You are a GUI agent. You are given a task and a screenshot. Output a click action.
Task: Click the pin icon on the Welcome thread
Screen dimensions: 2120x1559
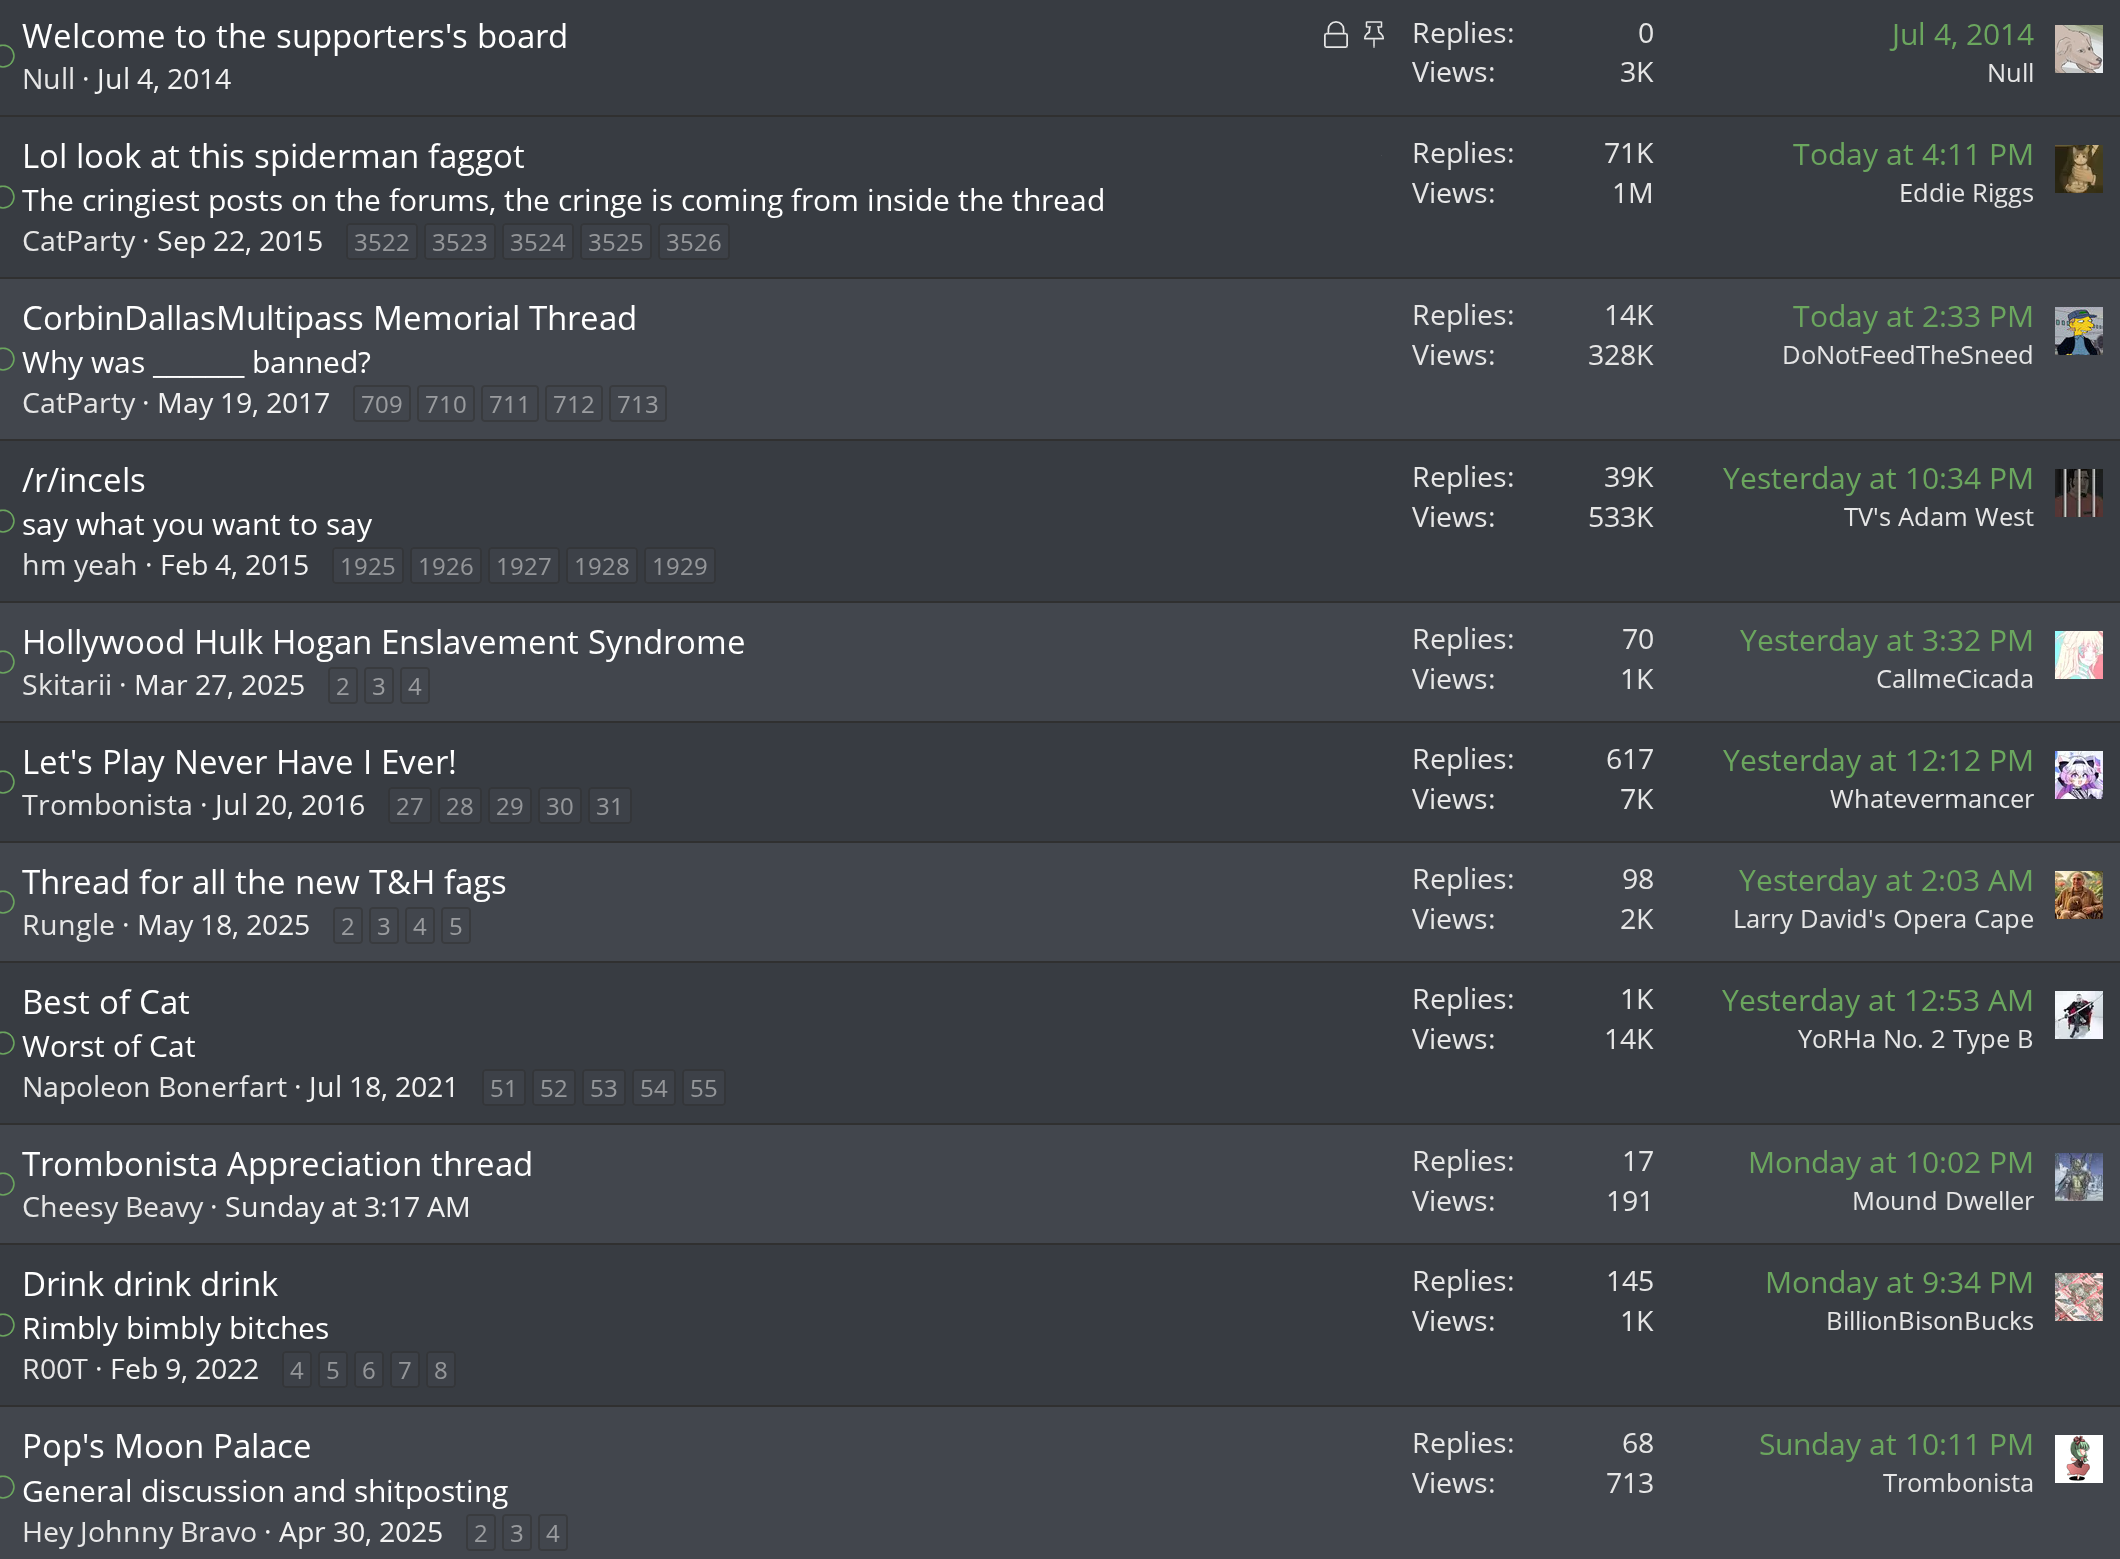tap(1374, 35)
